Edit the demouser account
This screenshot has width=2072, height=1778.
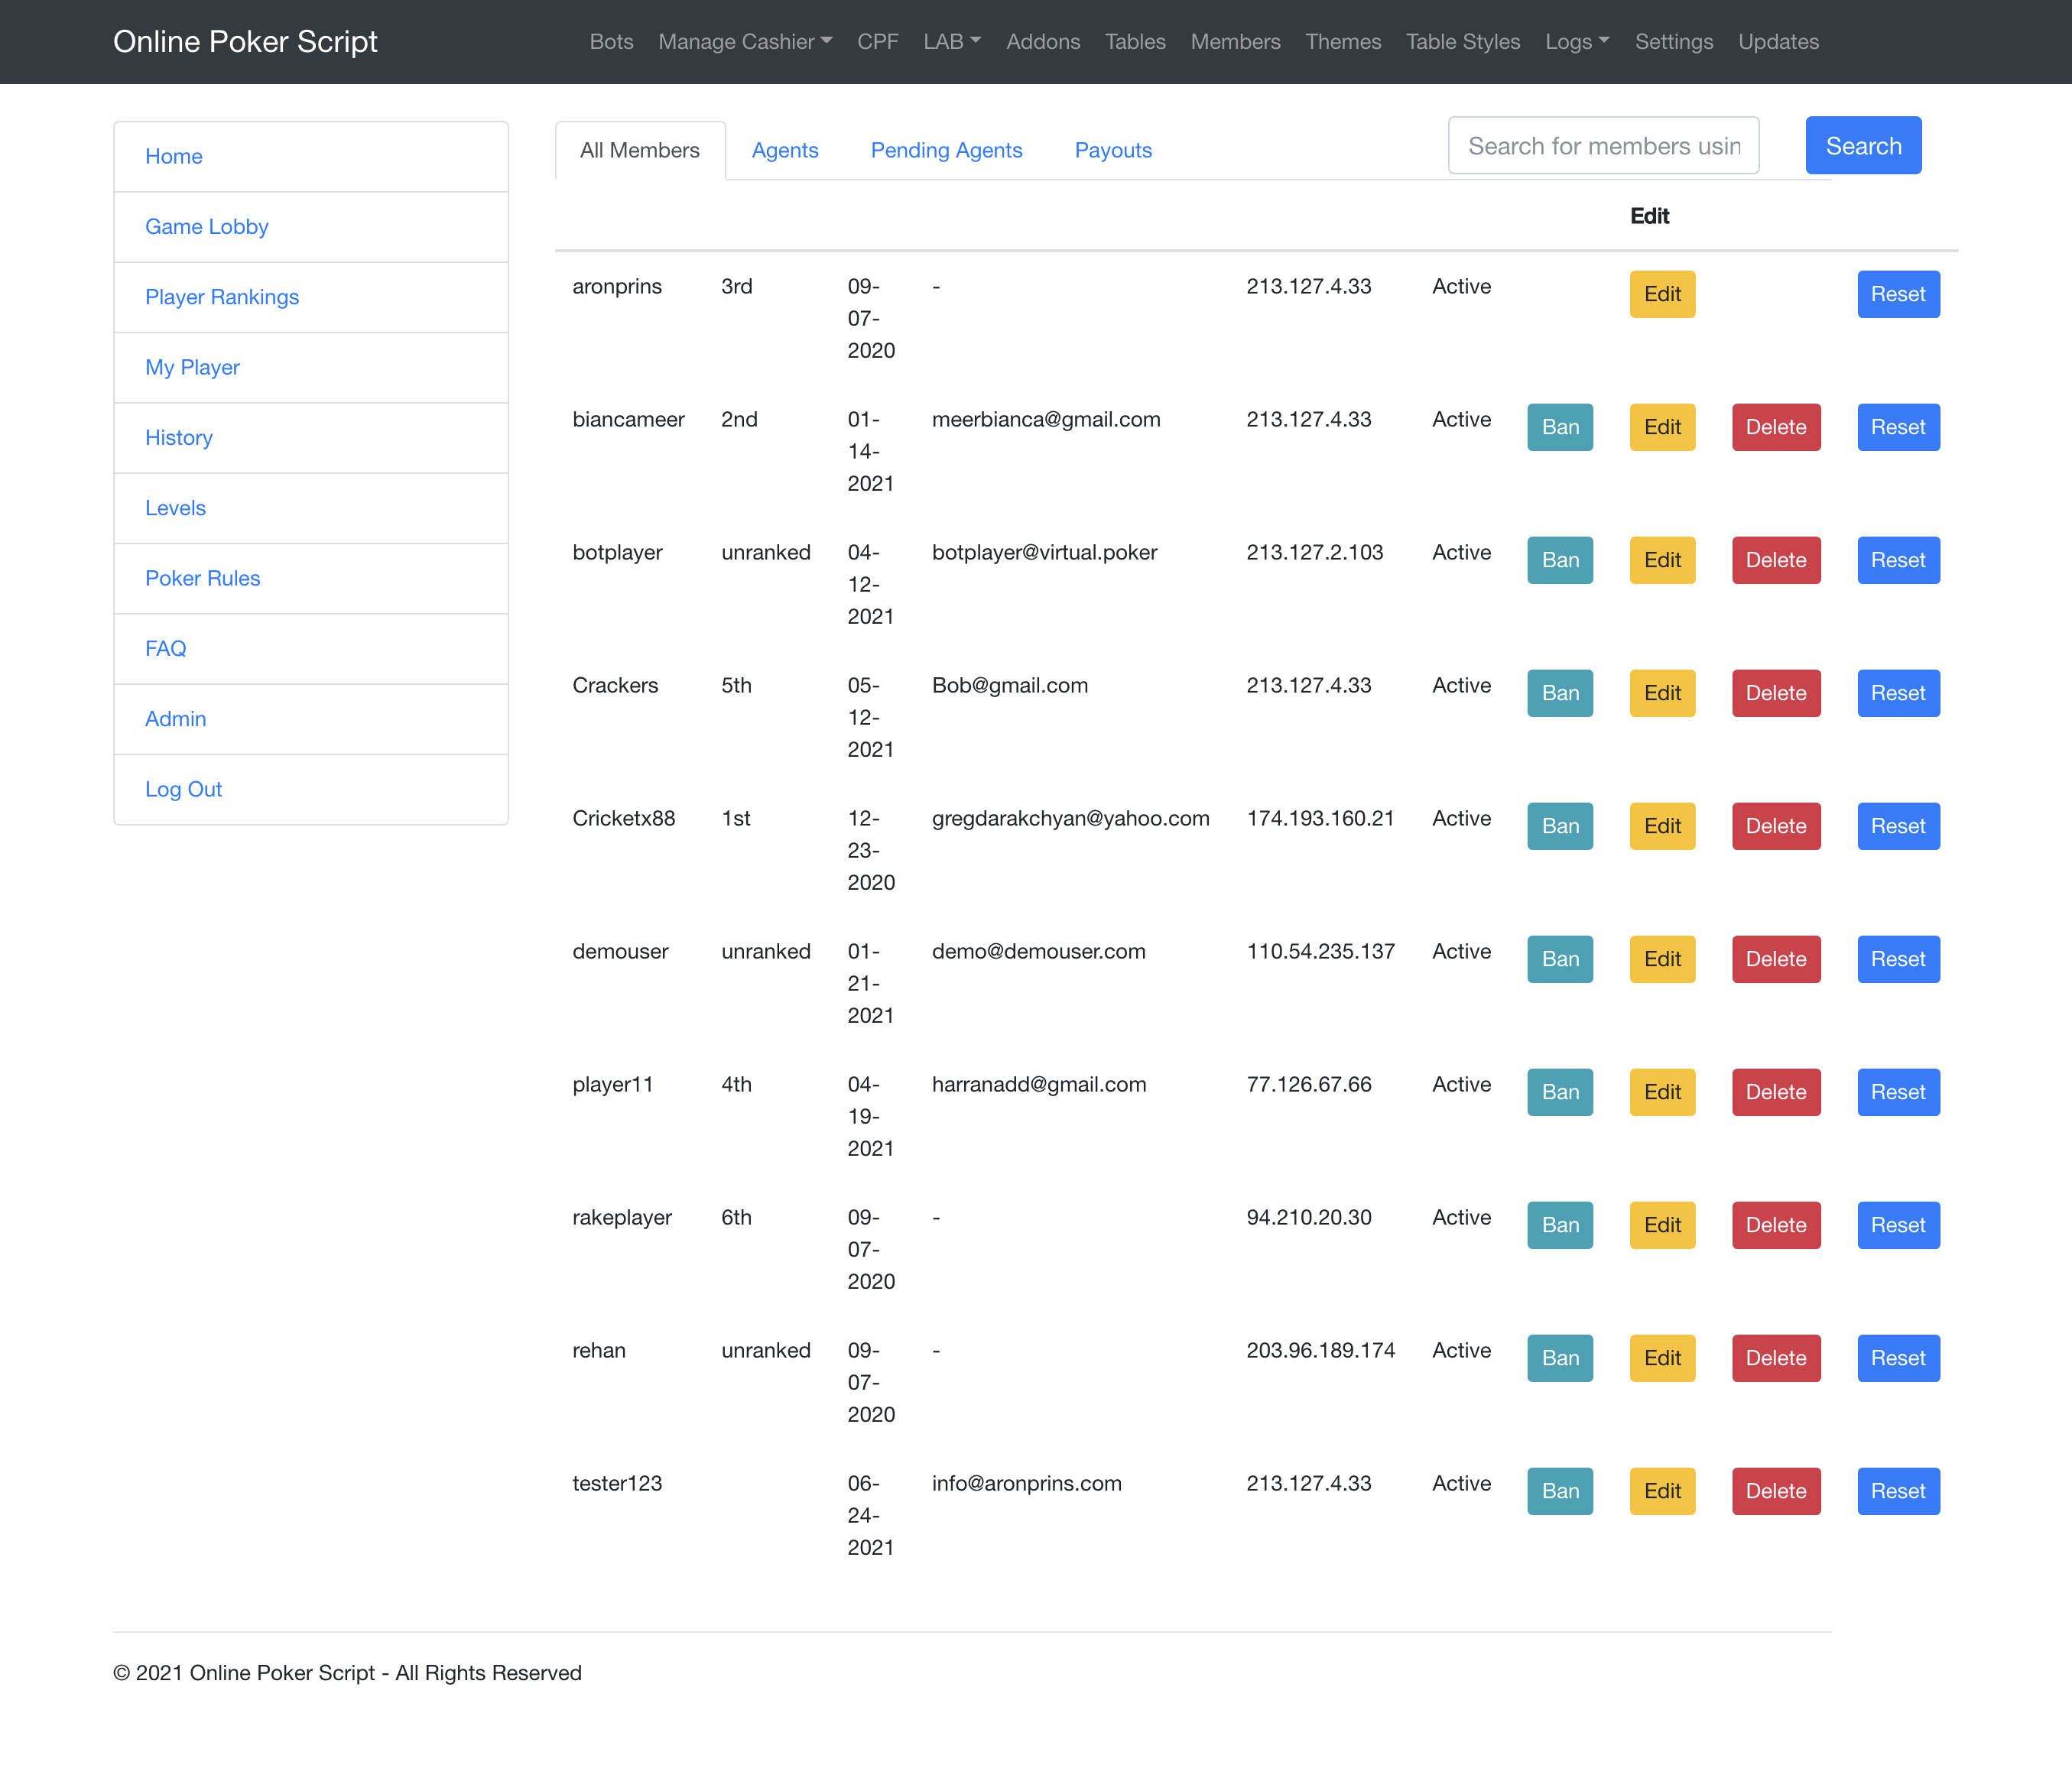tap(1662, 959)
